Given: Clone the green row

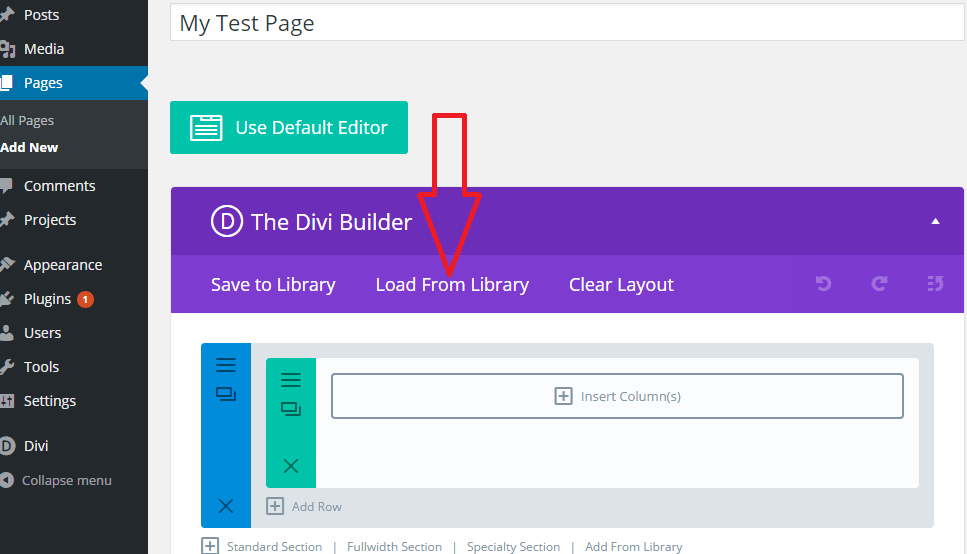Looking at the screenshot, I should click(291, 409).
